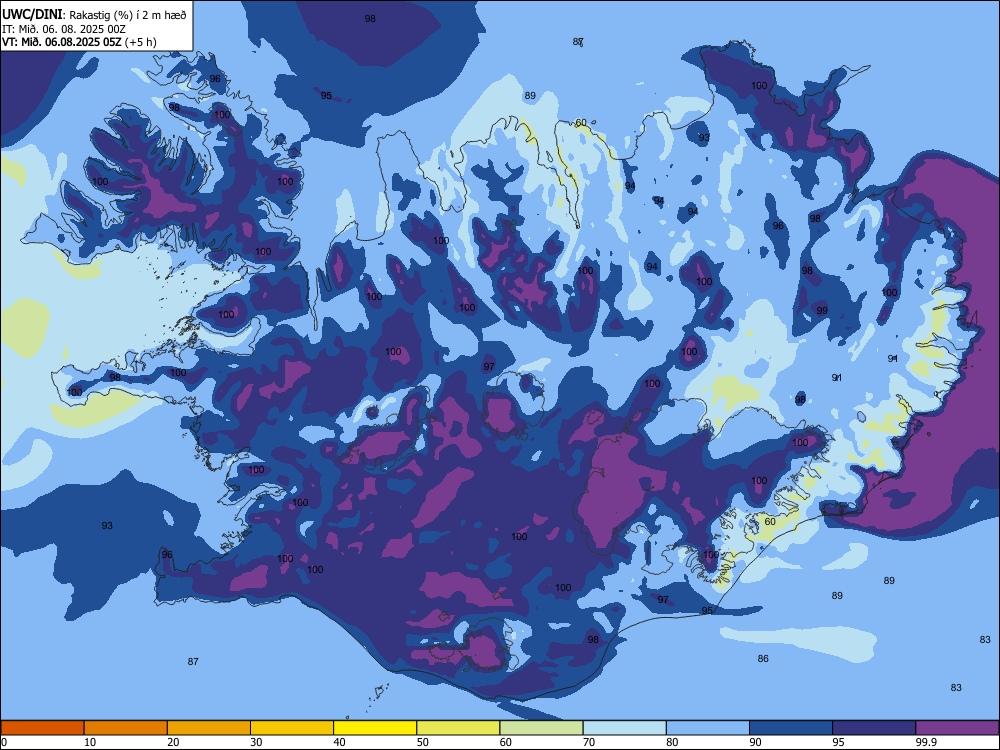Select the '40' label on the color scale
Viewport: 1000px width, 750px height.
(x=339, y=742)
